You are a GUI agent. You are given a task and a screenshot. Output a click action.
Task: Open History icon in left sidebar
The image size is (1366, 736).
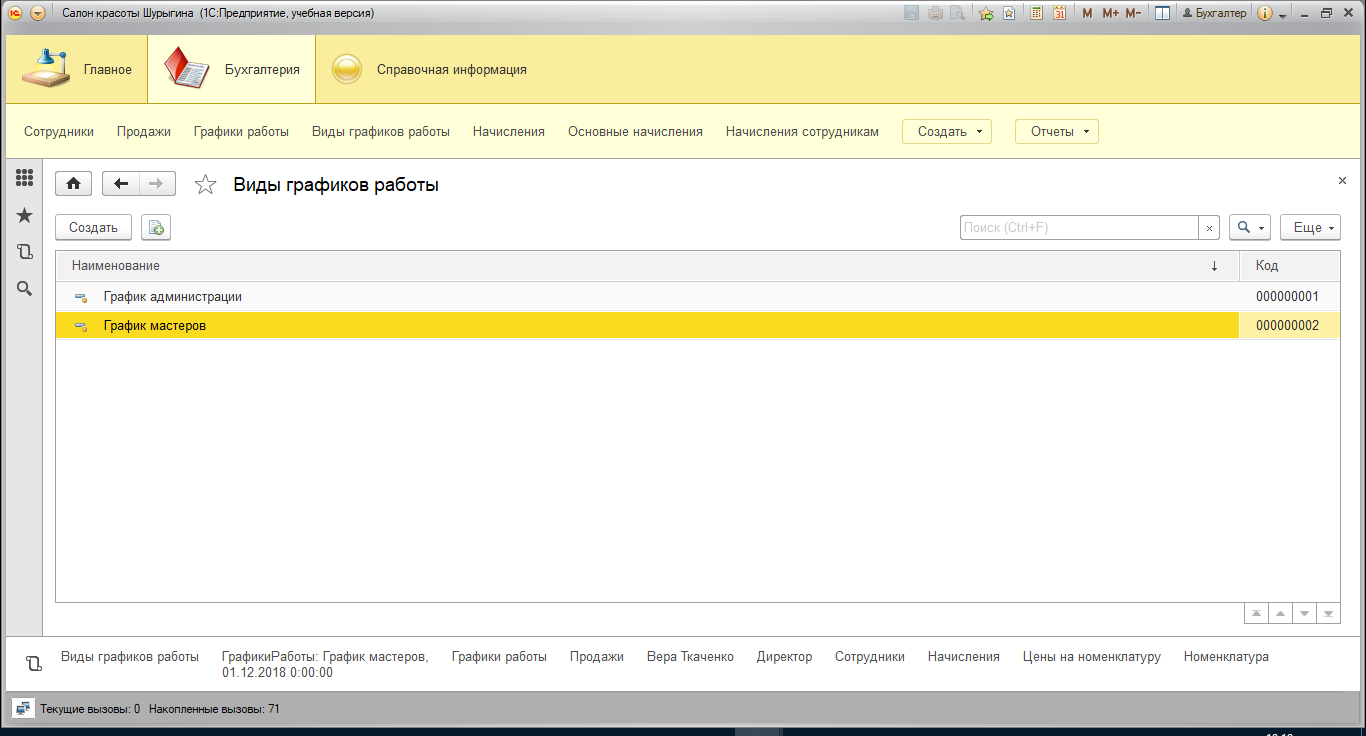point(25,252)
